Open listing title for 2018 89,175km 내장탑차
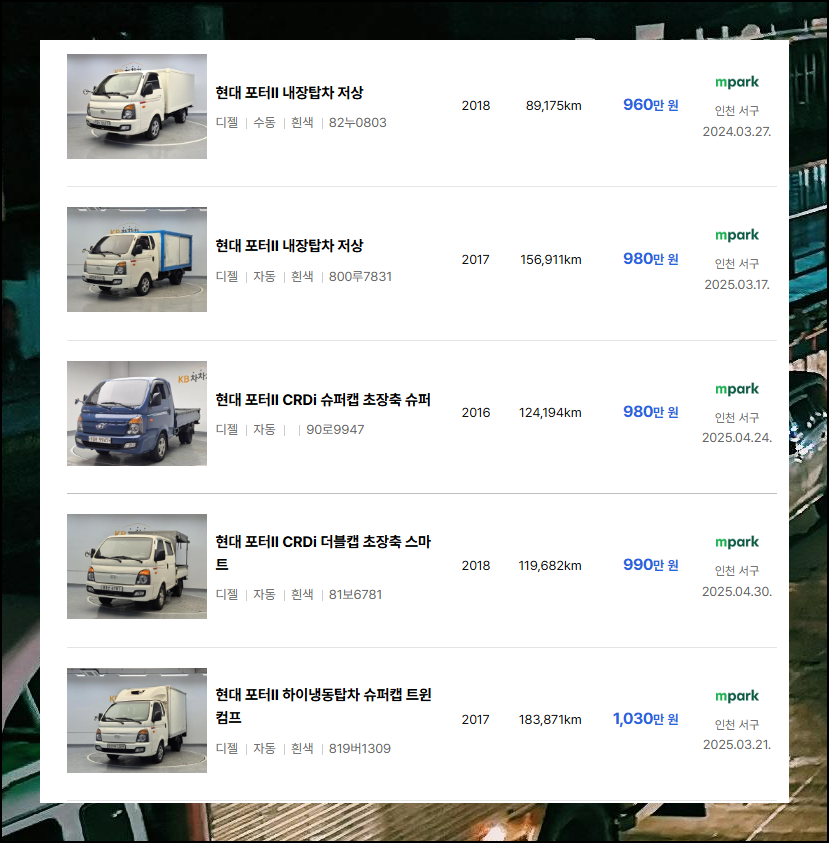Image resolution: width=829 pixels, height=843 pixels. coord(289,92)
